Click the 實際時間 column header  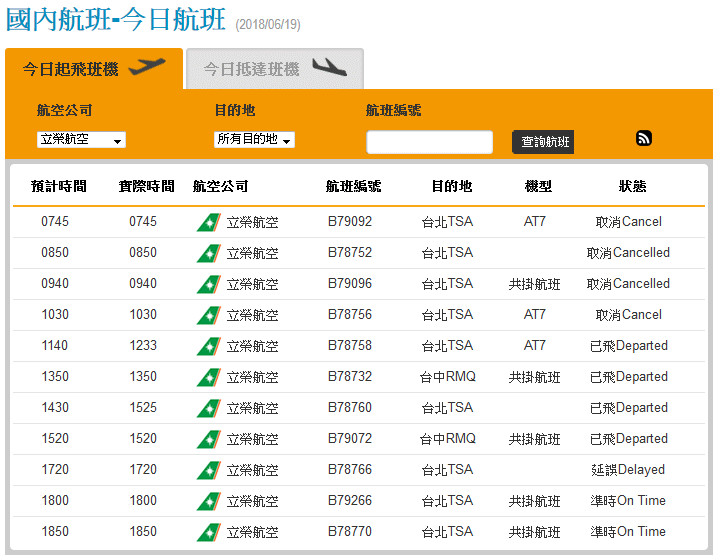pos(146,186)
